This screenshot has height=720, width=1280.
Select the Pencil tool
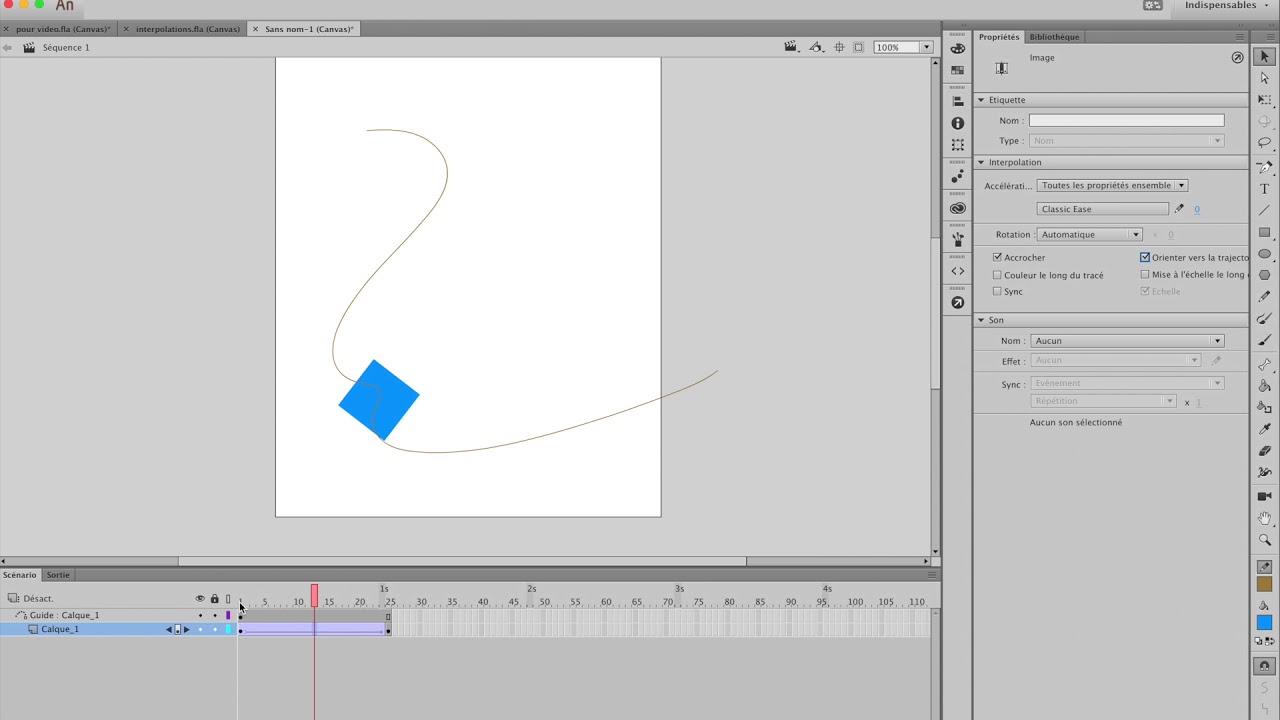1265,297
